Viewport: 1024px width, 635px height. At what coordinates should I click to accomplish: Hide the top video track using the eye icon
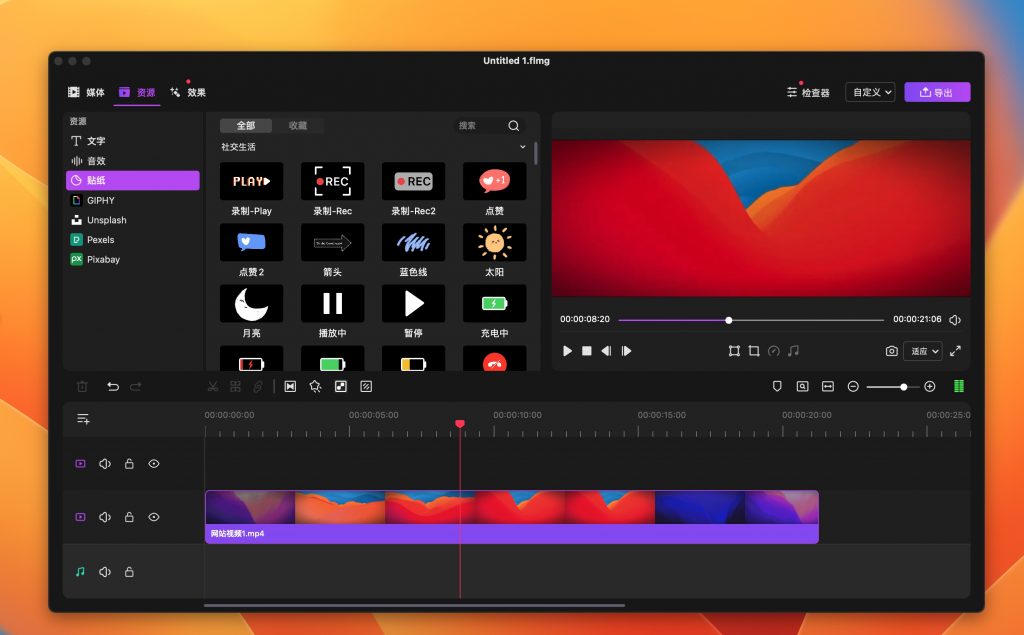[153, 463]
